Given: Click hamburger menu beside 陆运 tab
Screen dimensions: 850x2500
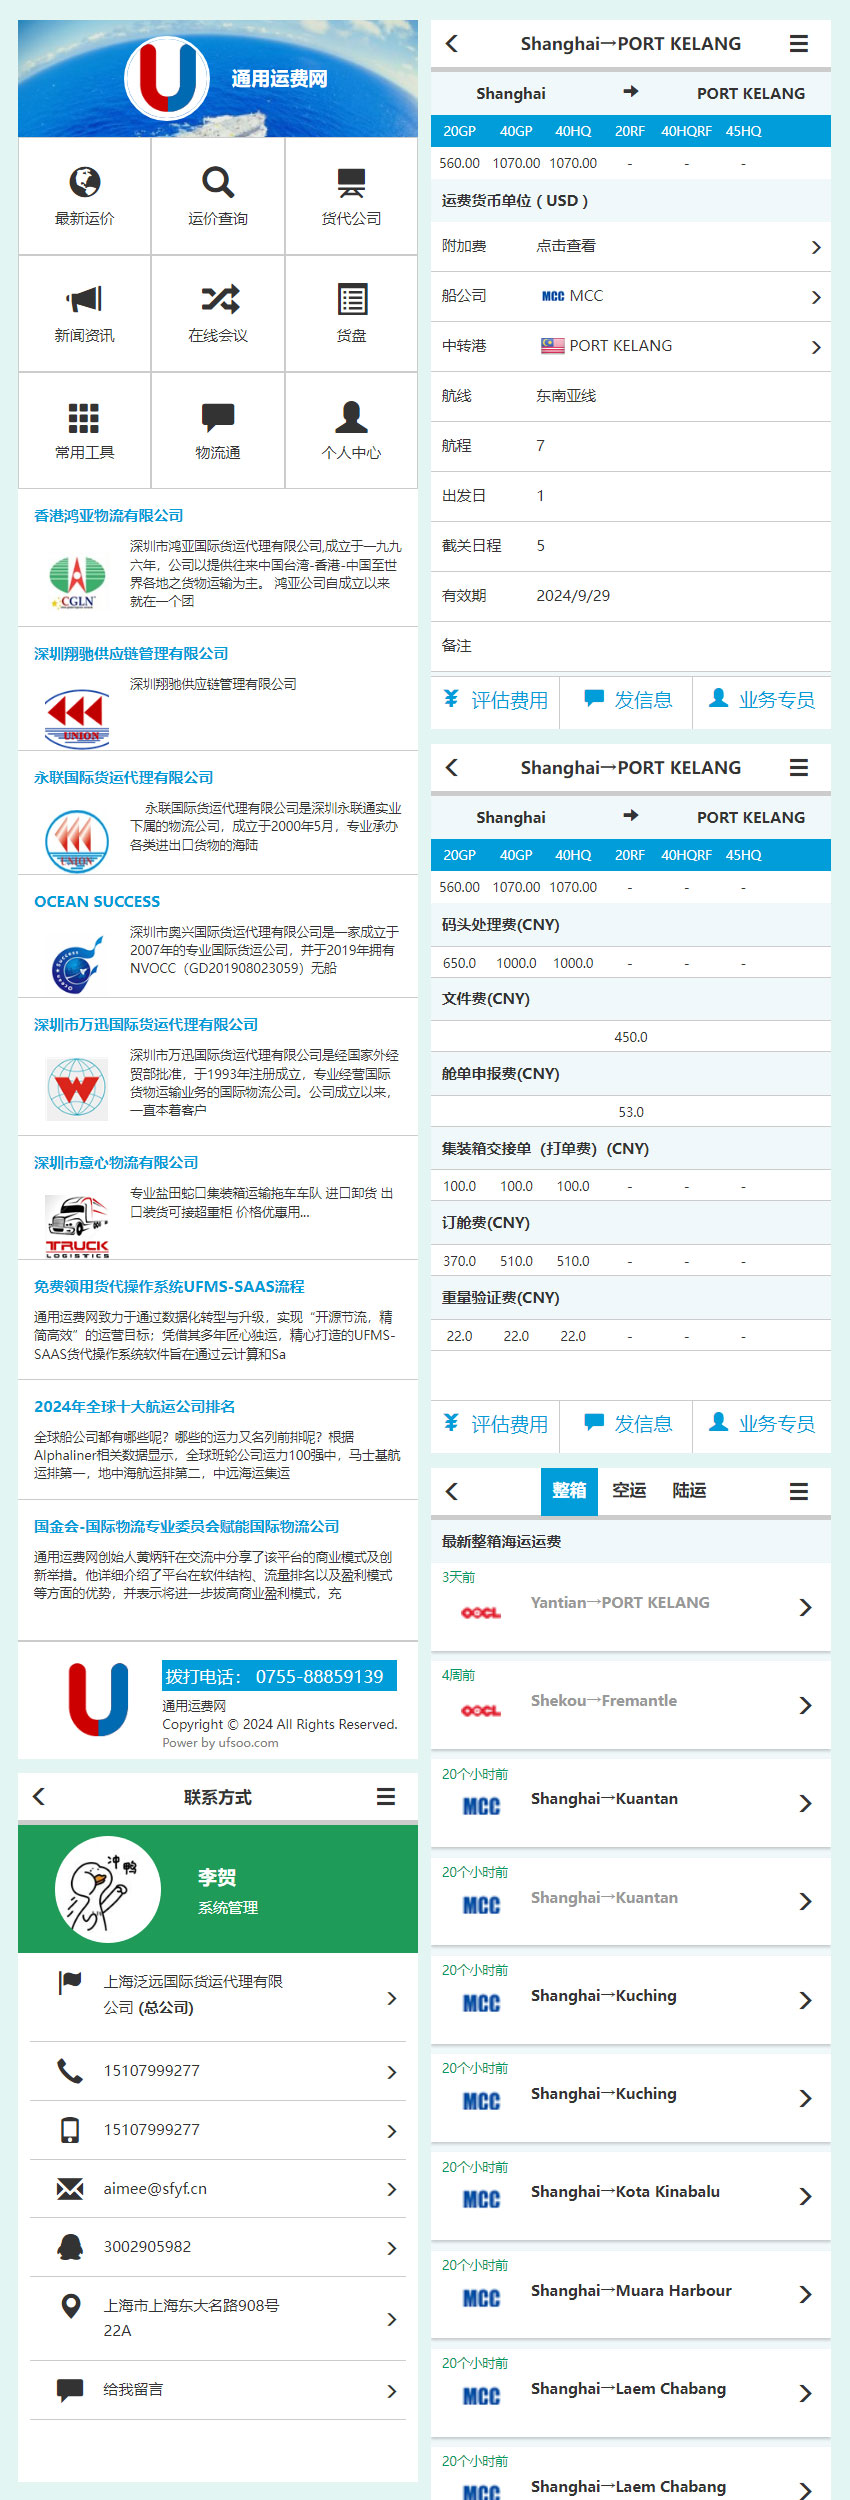Looking at the screenshot, I should (799, 1492).
